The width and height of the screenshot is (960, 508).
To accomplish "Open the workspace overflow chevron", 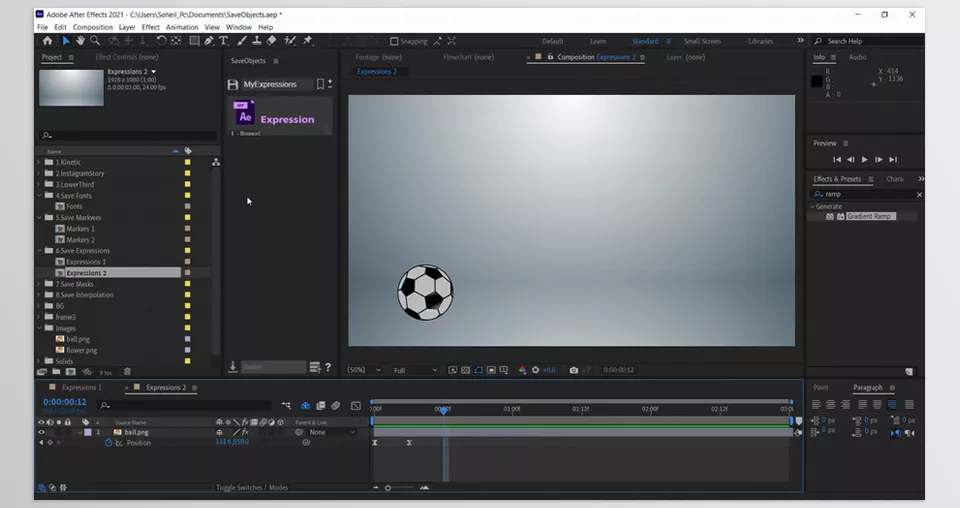I will click(x=800, y=40).
